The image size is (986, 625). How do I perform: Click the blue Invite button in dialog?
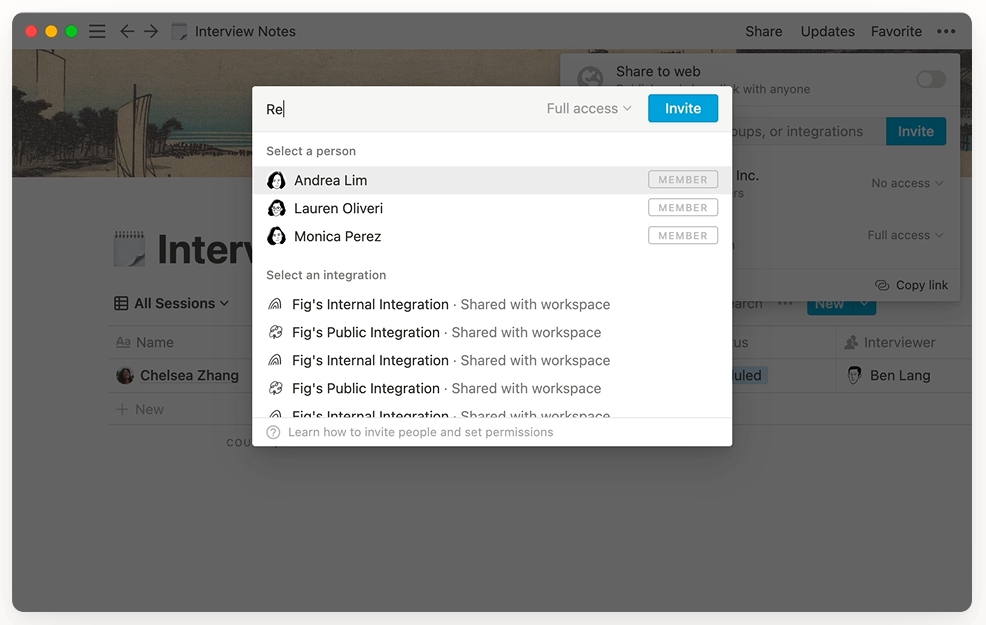click(683, 109)
